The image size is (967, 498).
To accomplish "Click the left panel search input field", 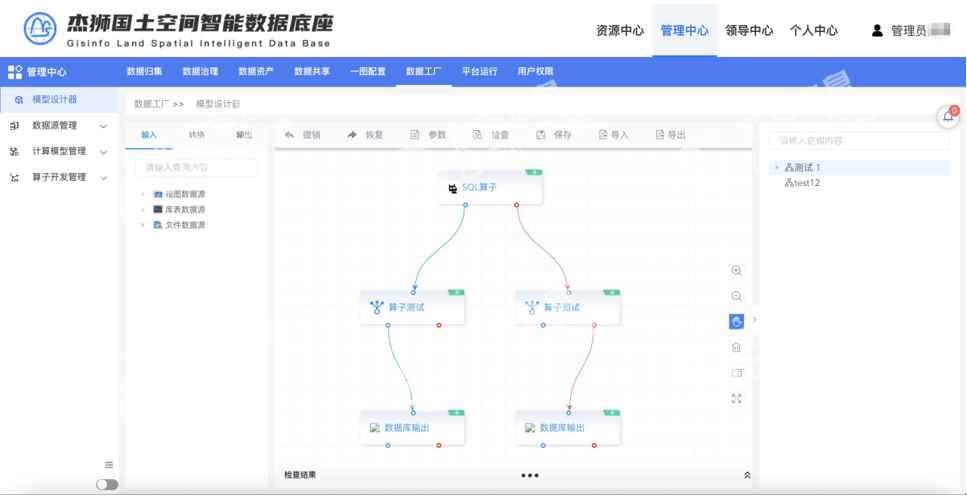I will point(196,168).
